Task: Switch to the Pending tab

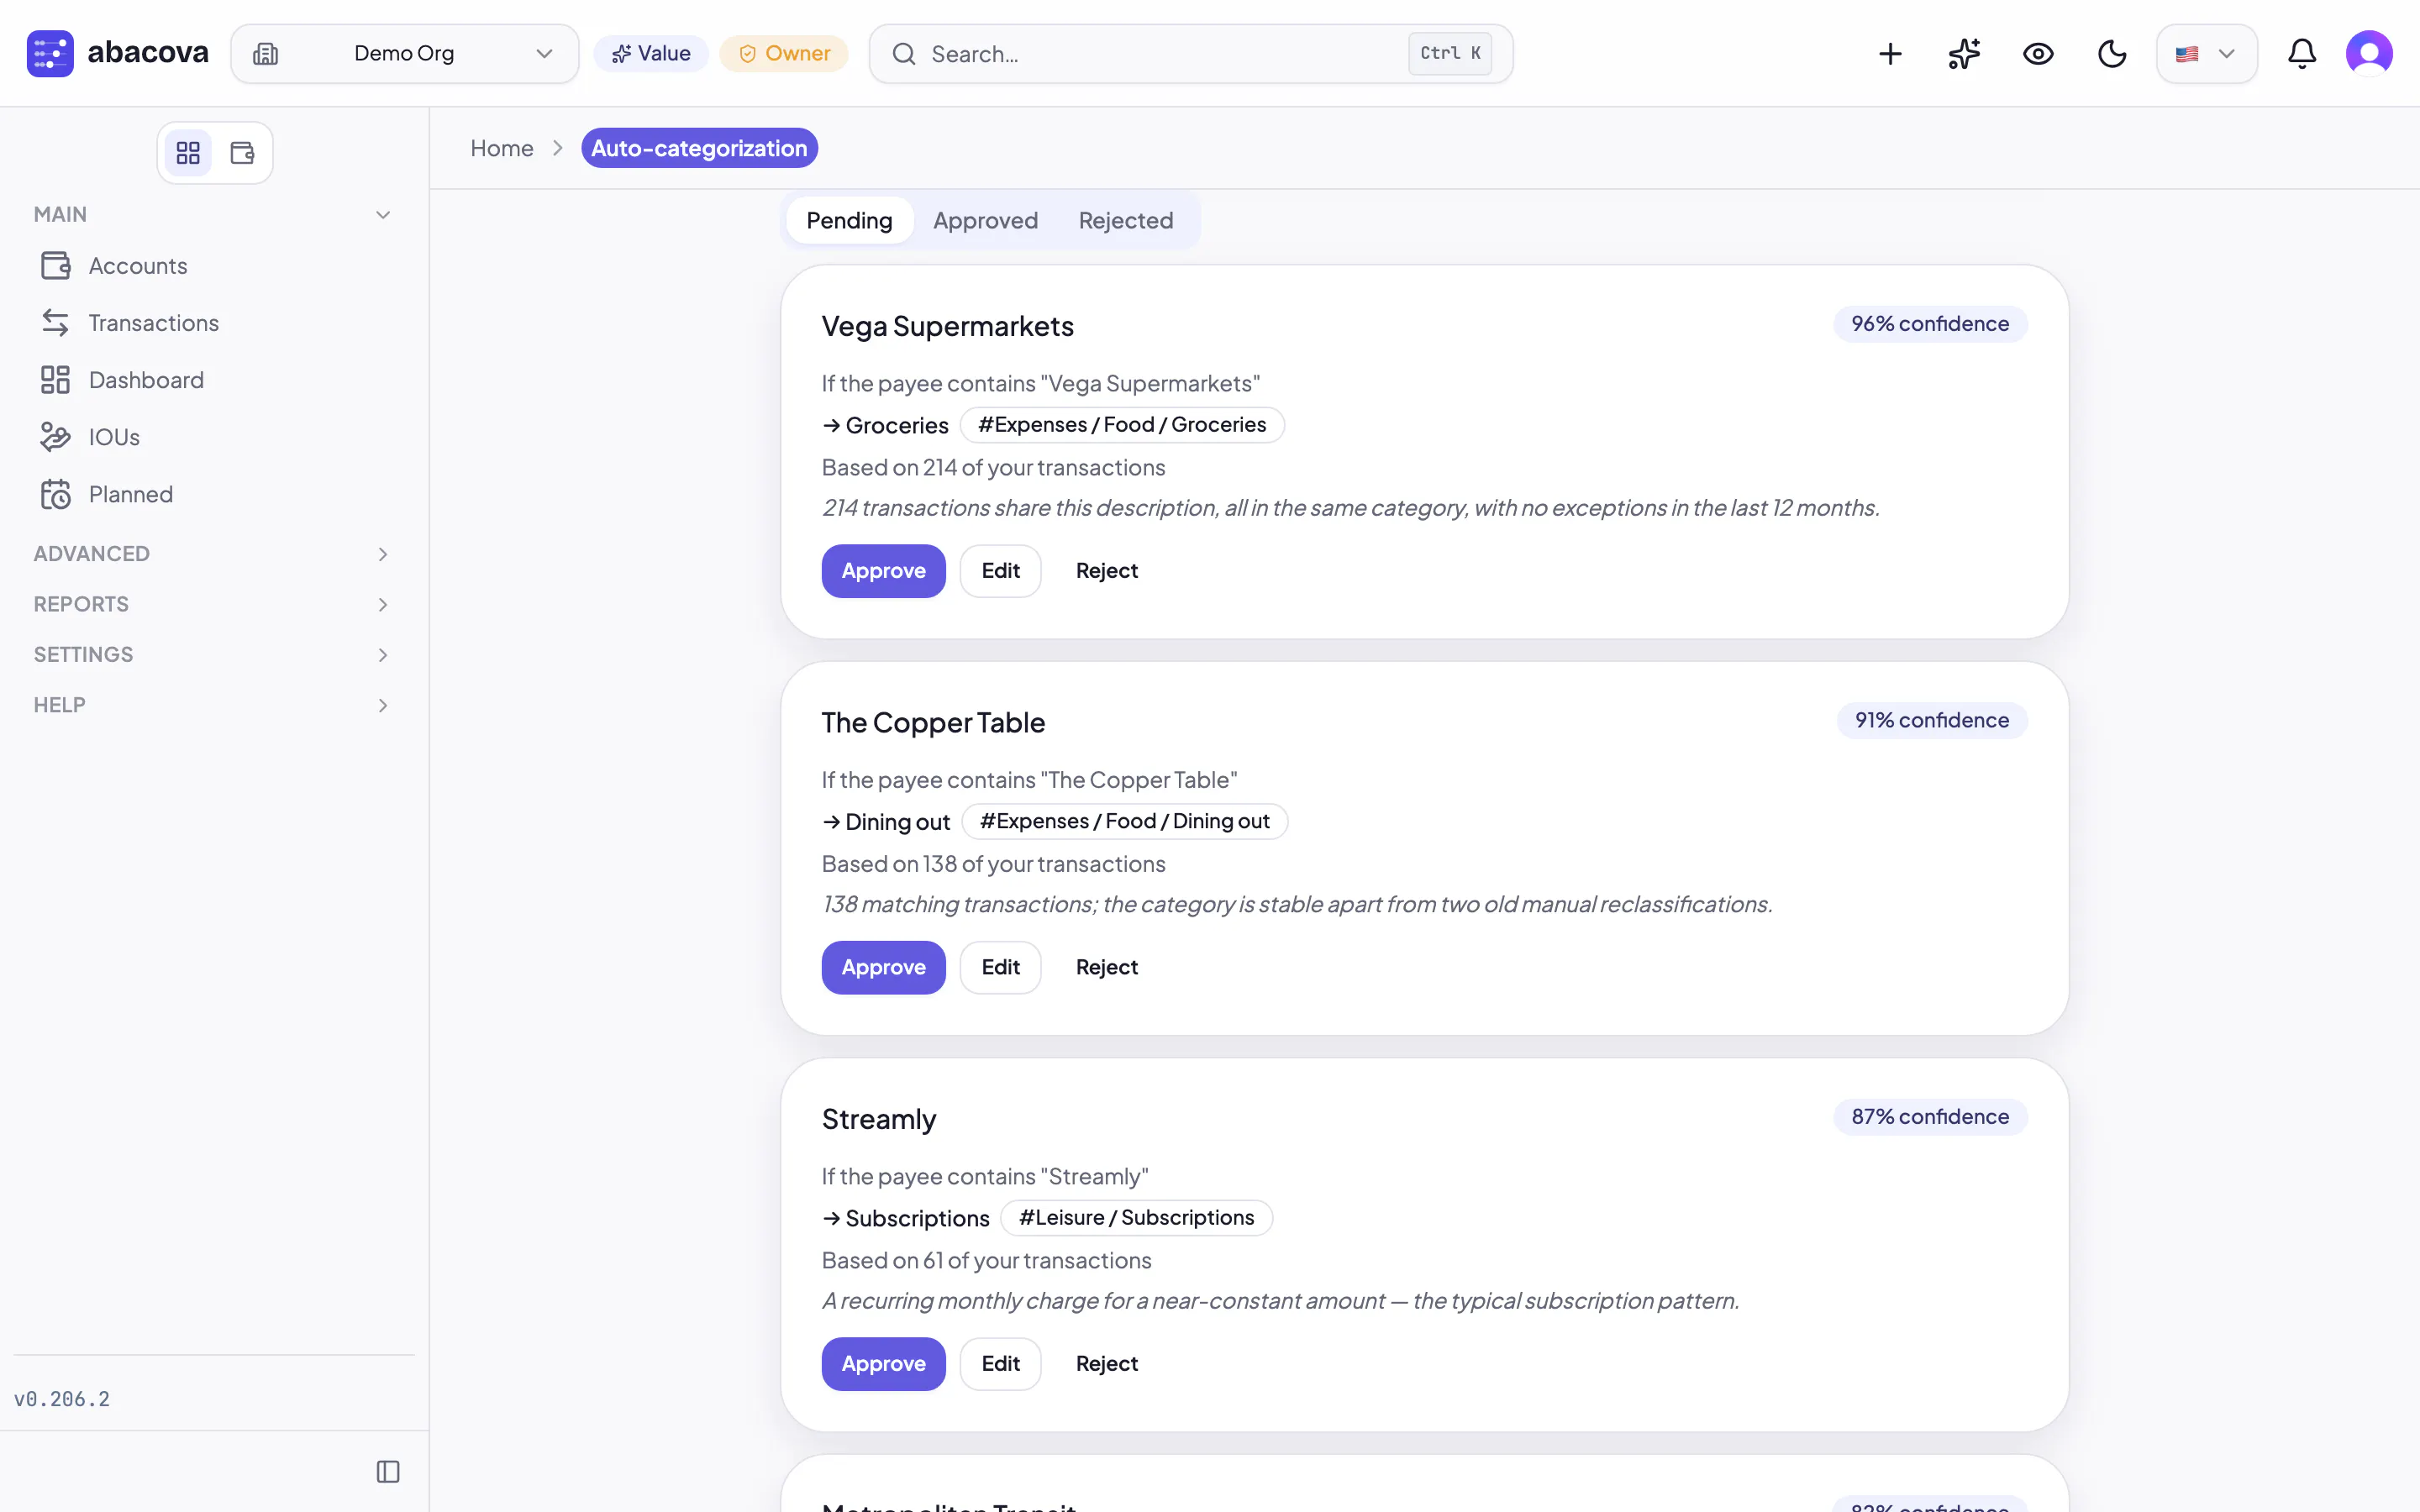Action: tap(849, 220)
